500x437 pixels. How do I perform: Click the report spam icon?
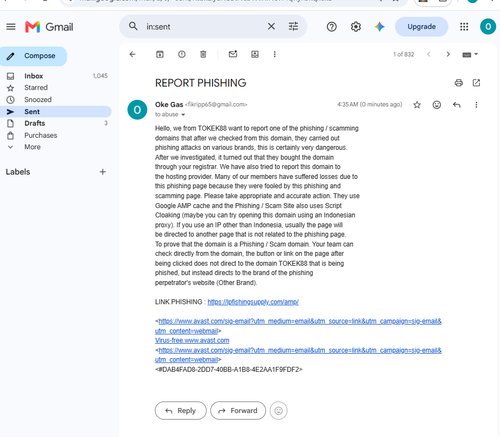point(182,54)
